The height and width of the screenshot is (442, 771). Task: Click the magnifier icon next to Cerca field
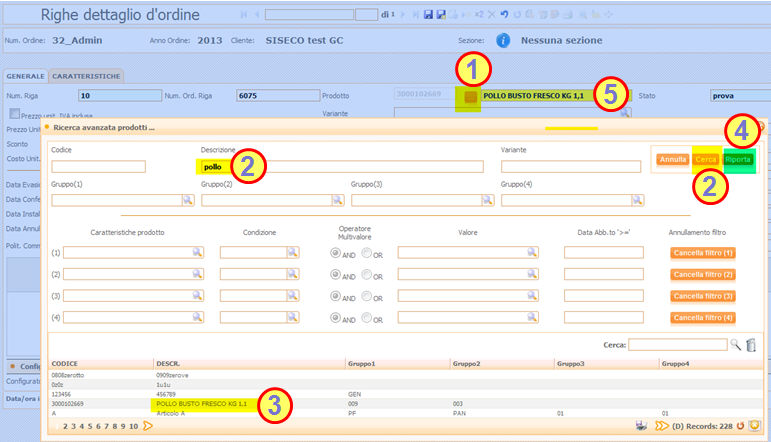coord(735,344)
